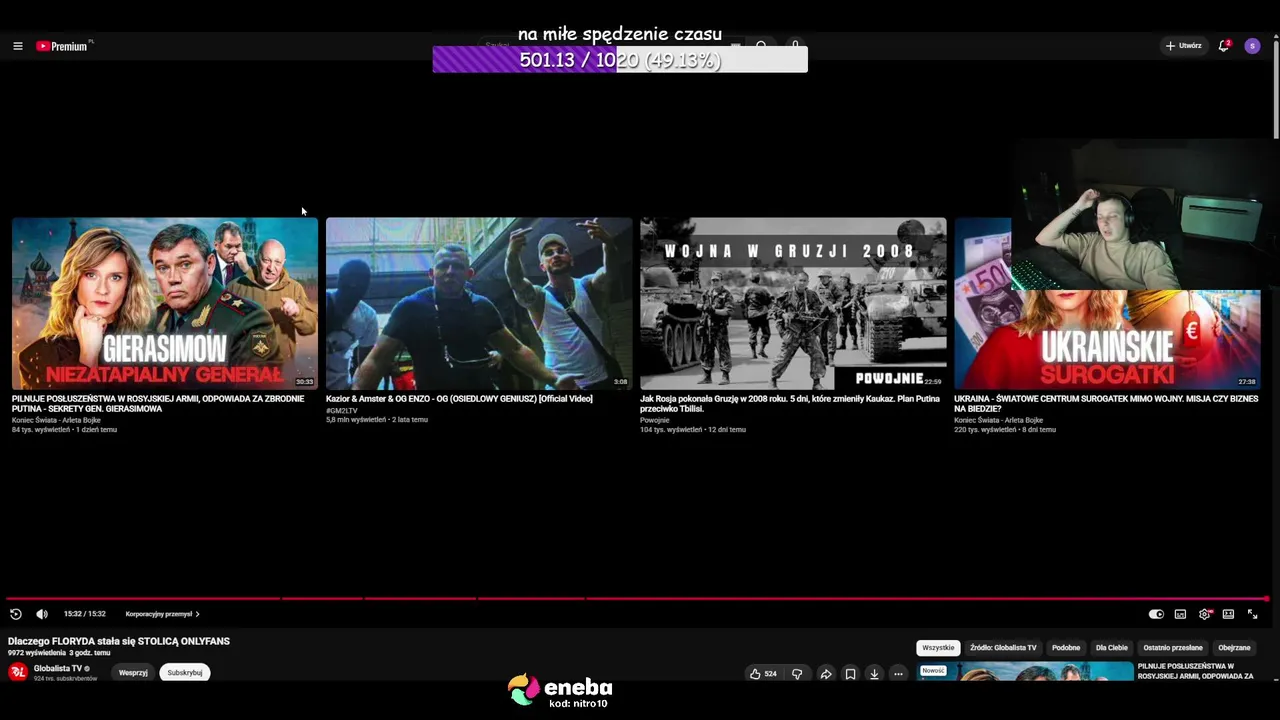Play the Kazior & Amster OG video thumbnail
Screen dimensions: 1280x720
[479, 304]
